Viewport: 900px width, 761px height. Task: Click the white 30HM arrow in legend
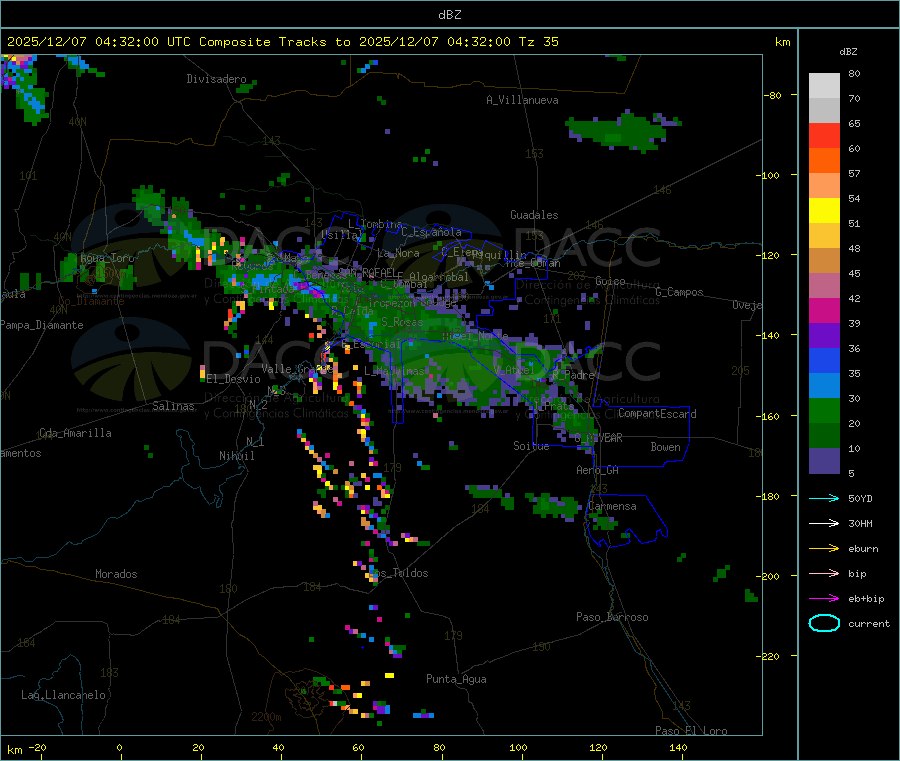click(x=824, y=523)
